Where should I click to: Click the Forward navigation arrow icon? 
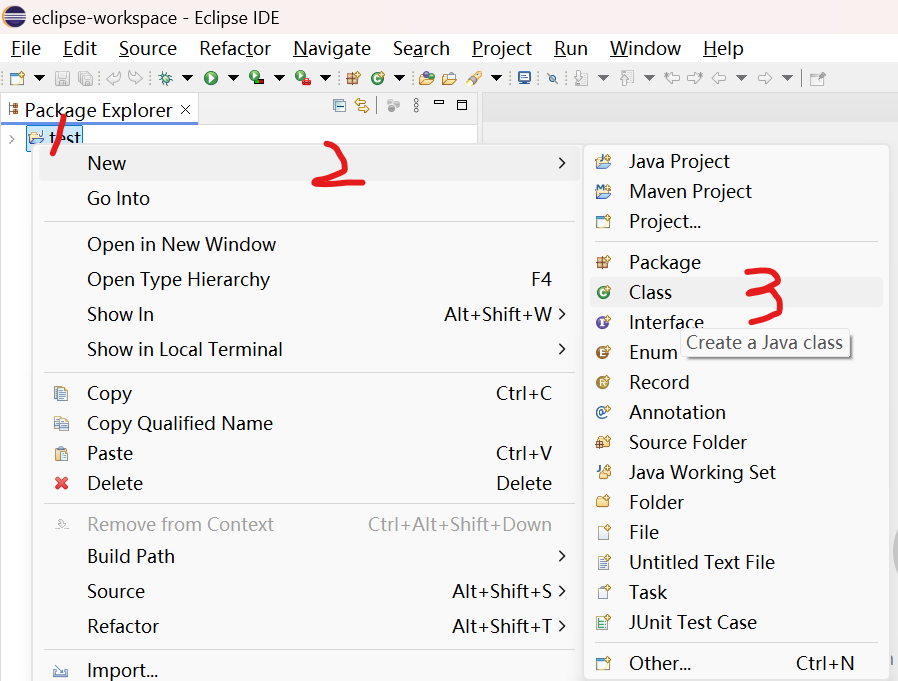tap(765, 78)
